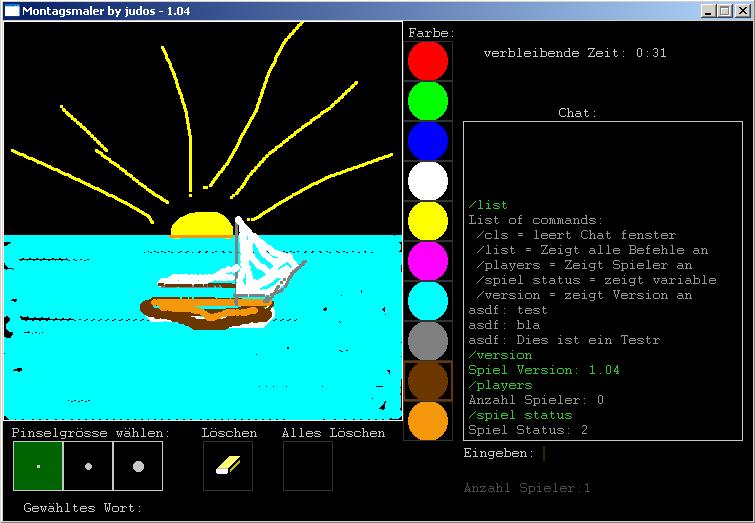Choose the yellow color circle
The image size is (755, 523).
tap(428, 221)
